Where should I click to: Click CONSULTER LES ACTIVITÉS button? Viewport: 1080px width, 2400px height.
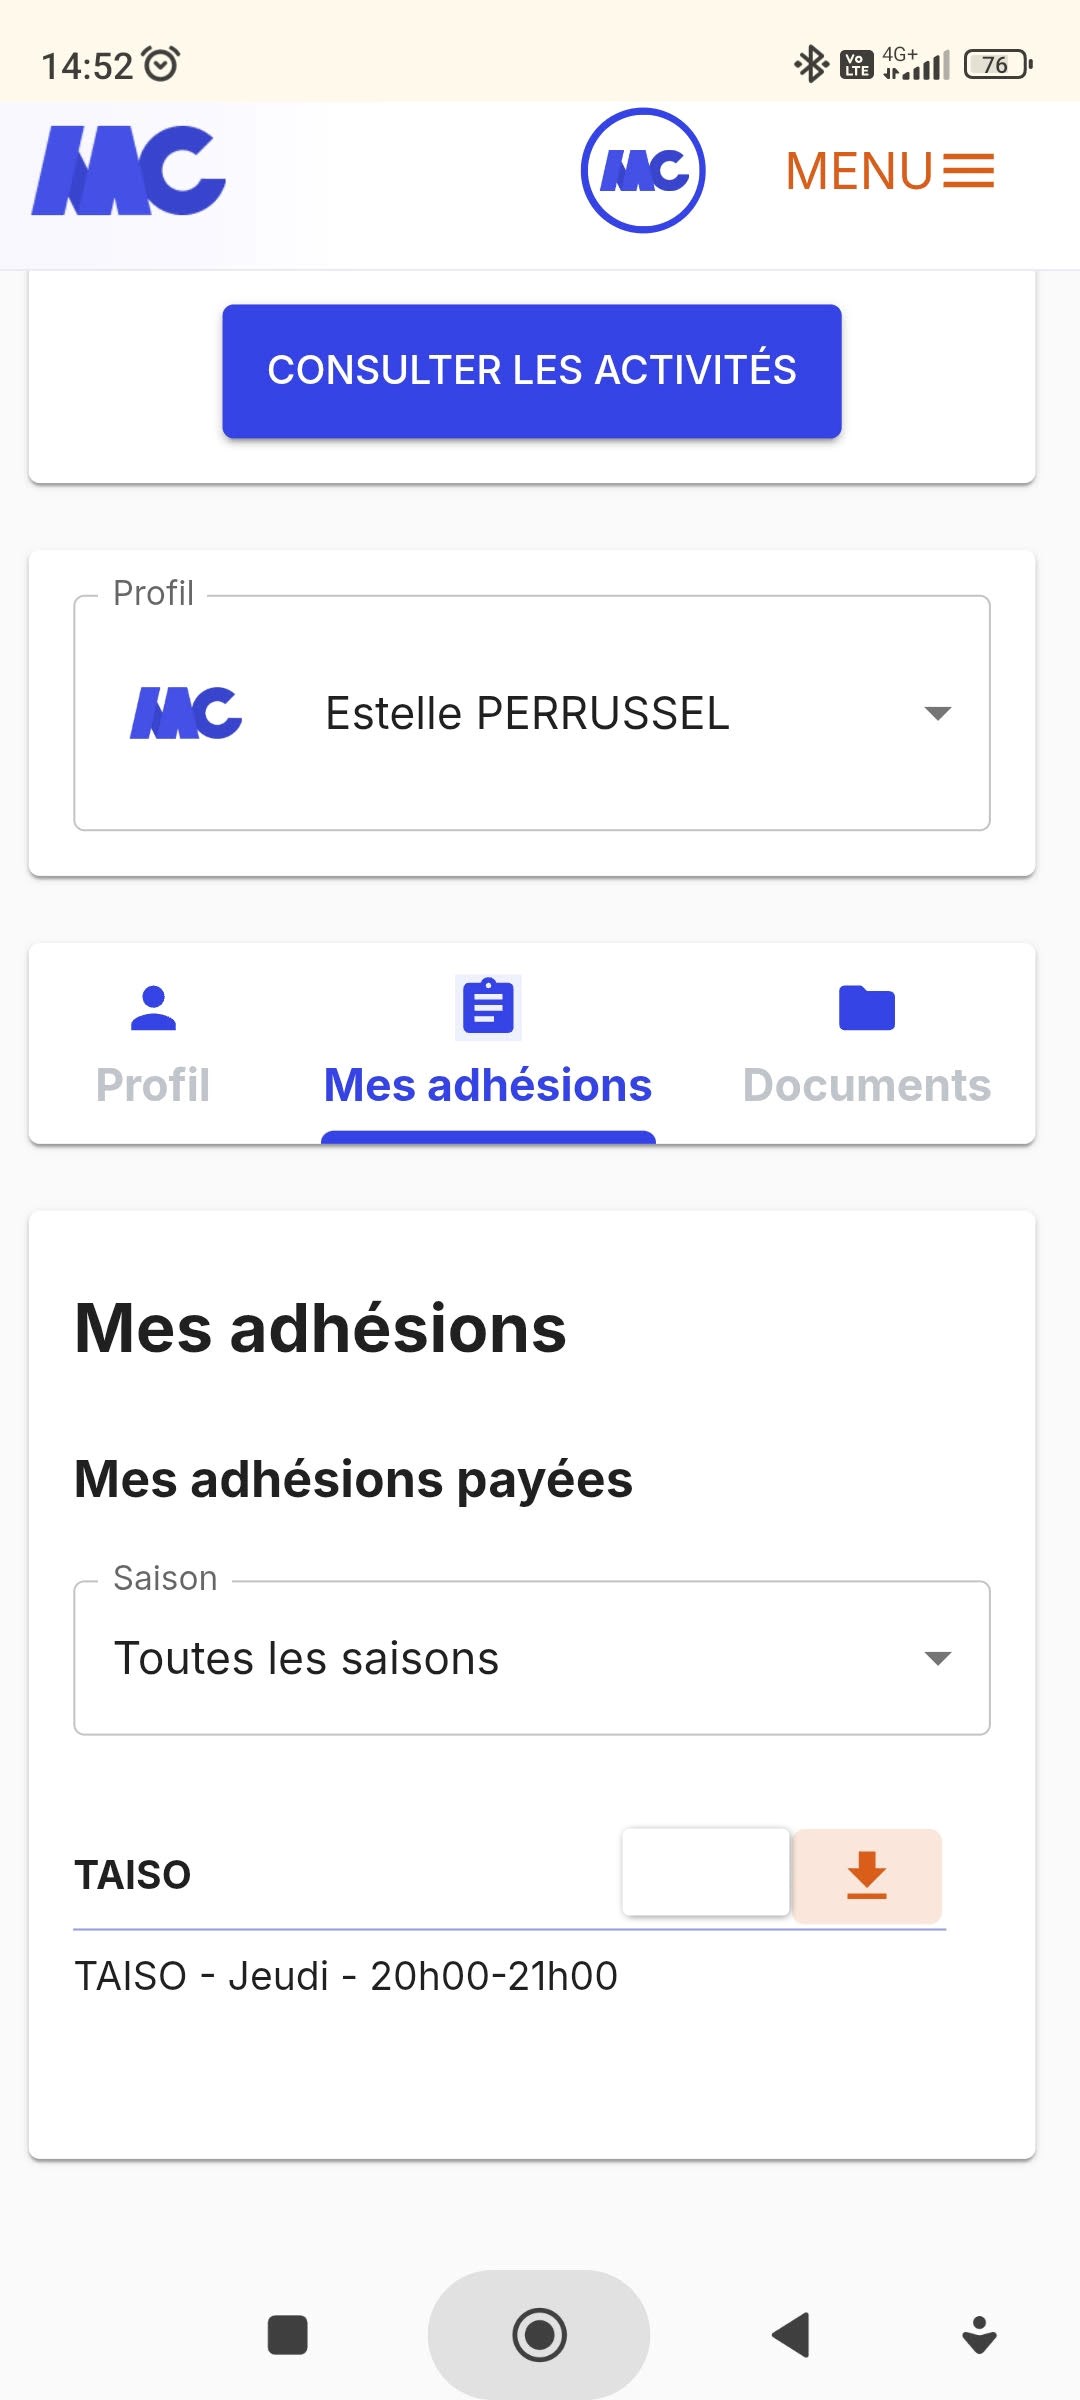click(532, 371)
